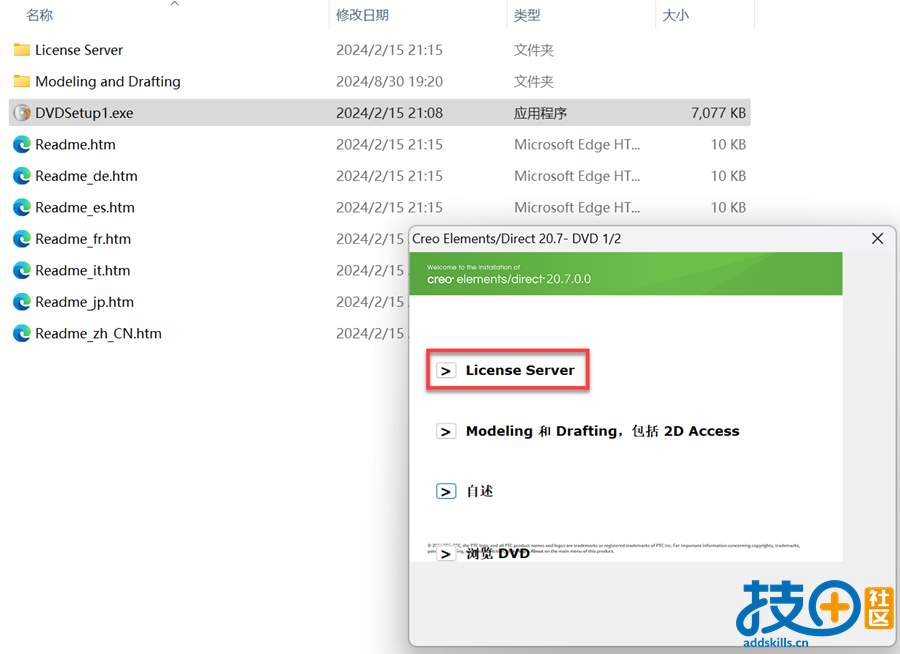Sort files by the 修改日期 column header

(362, 16)
